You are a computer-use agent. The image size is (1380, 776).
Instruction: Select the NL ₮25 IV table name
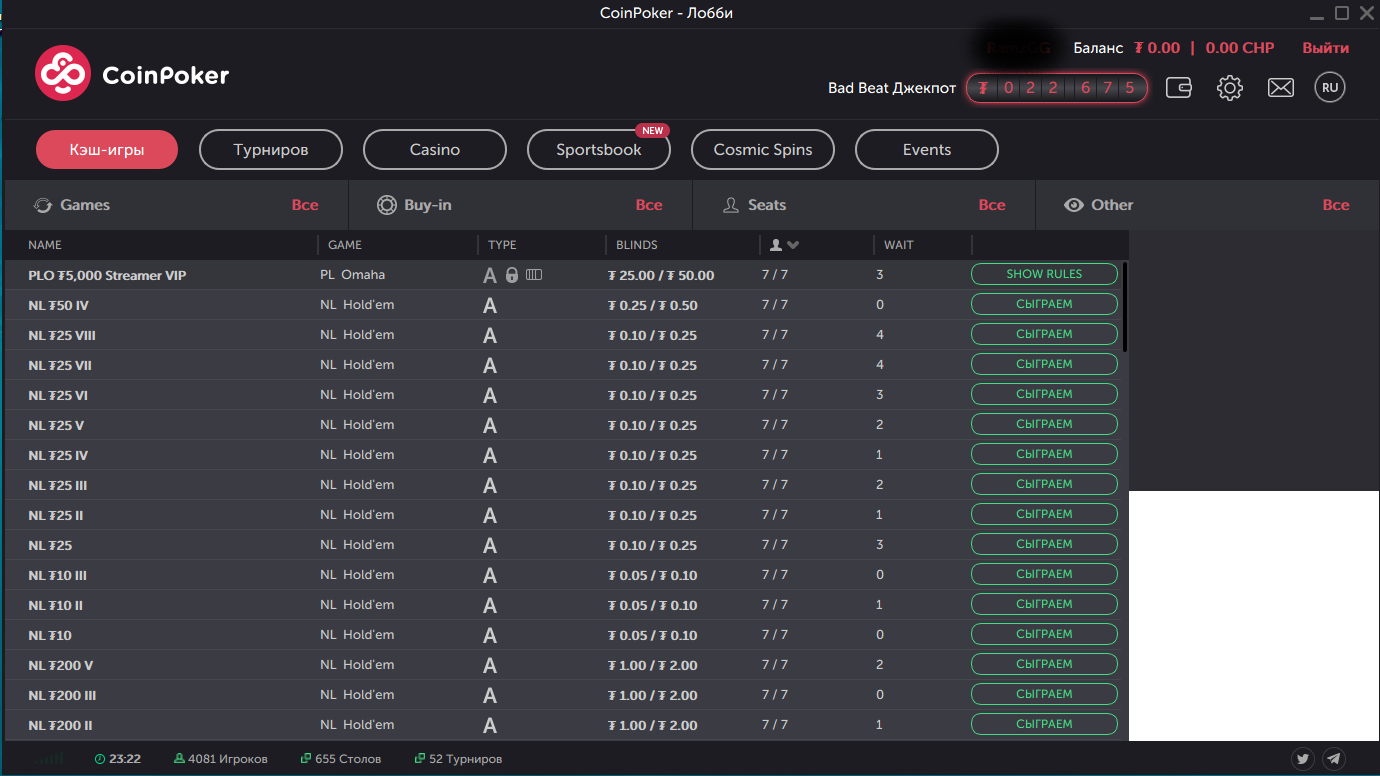58,456
